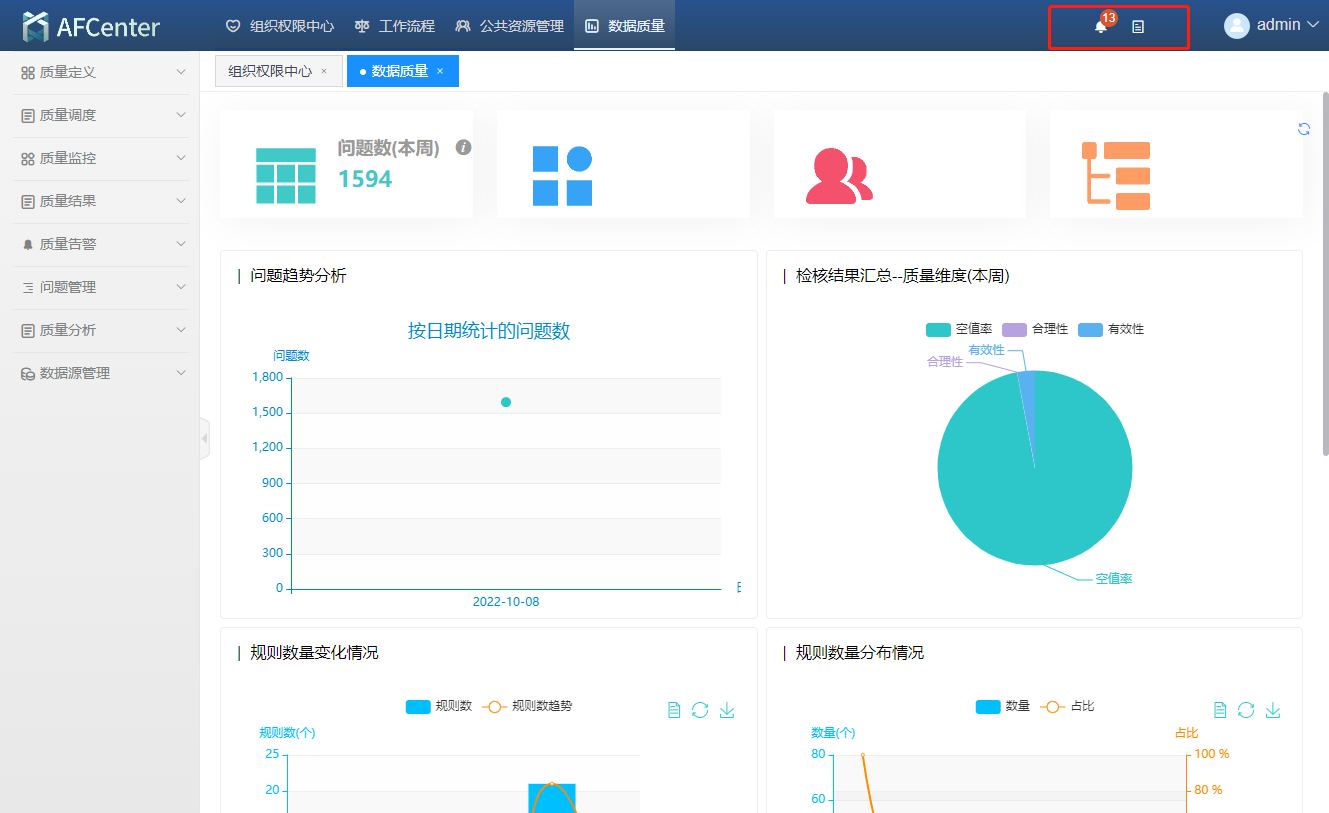
Task: Open data view in the 规则数量变化情况 chart
Action: pos(674,710)
